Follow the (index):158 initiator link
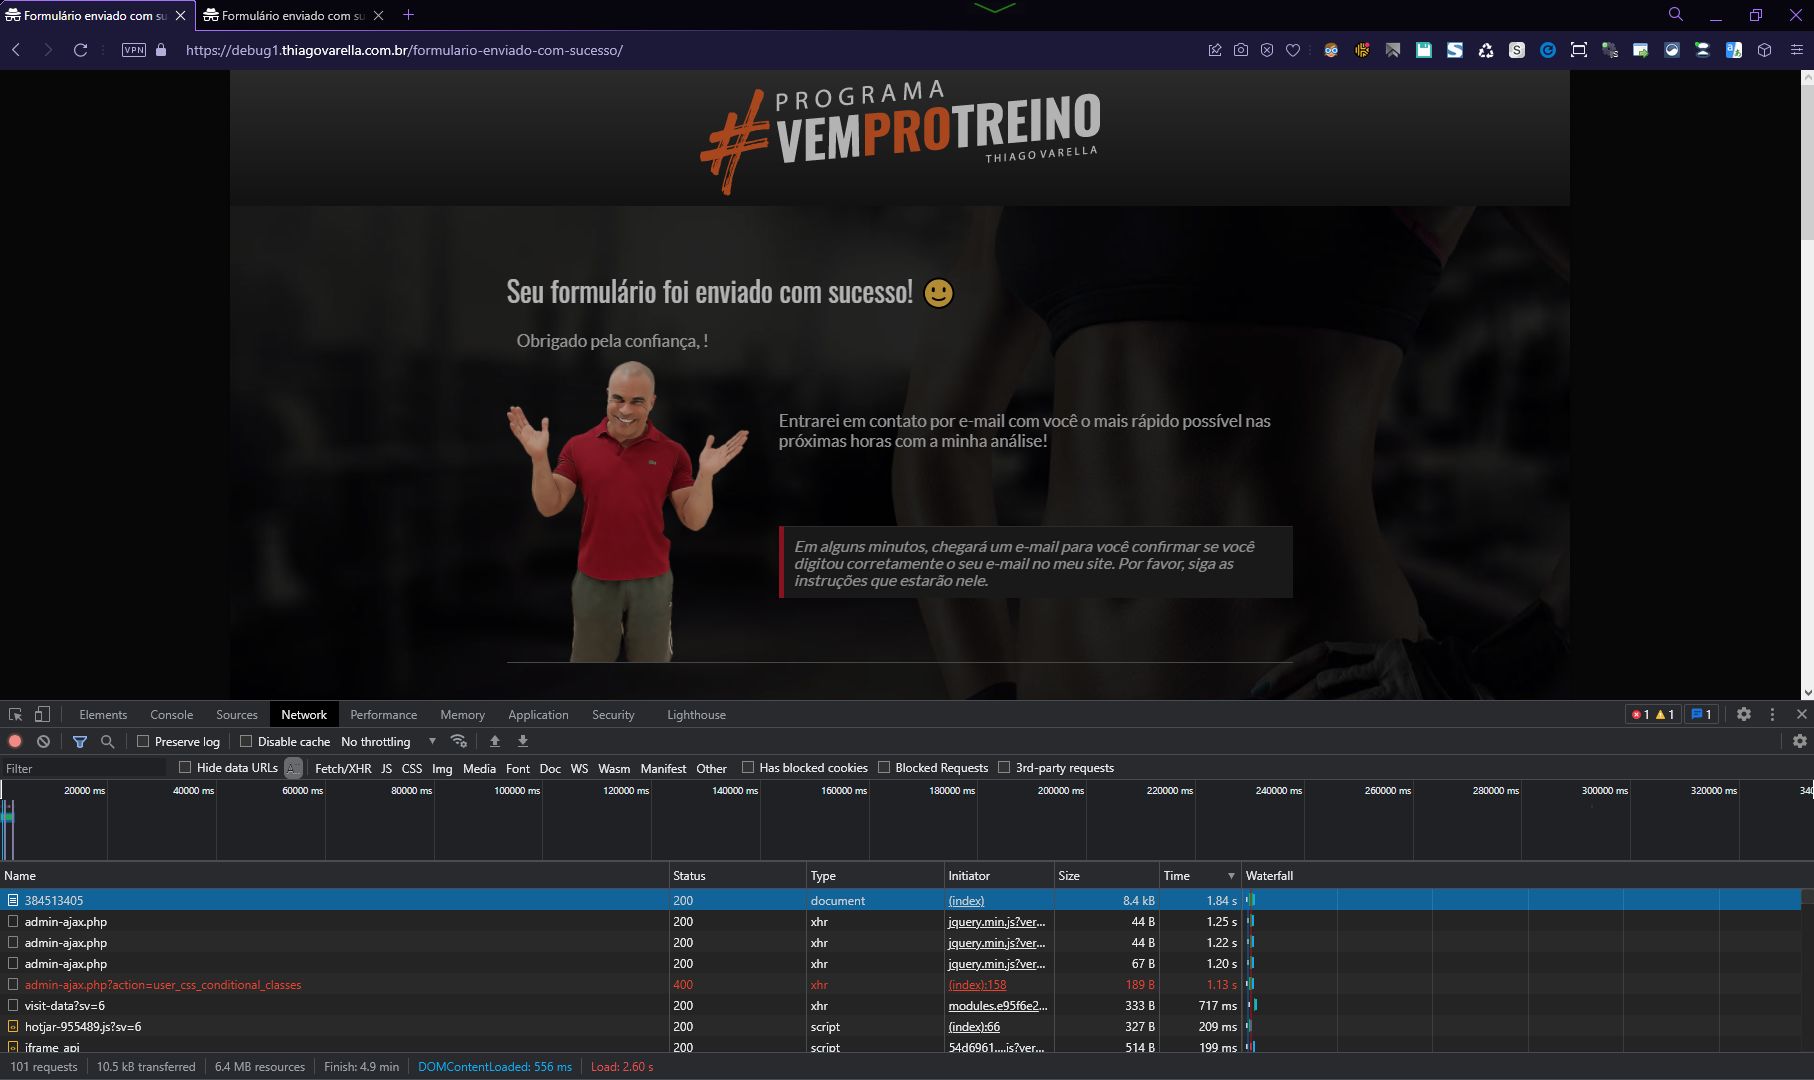Viewport: 1814px width, 1080px height. 977,985
